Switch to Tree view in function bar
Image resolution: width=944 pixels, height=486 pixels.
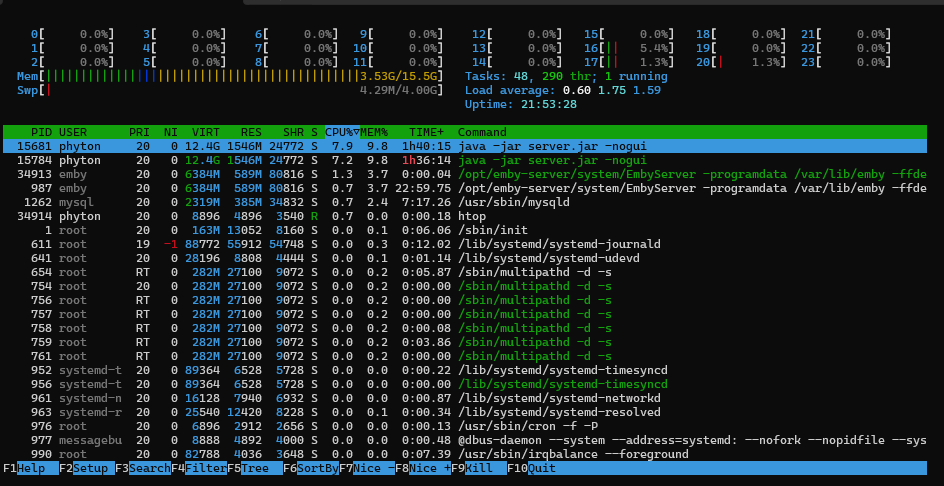click(255, 468)
